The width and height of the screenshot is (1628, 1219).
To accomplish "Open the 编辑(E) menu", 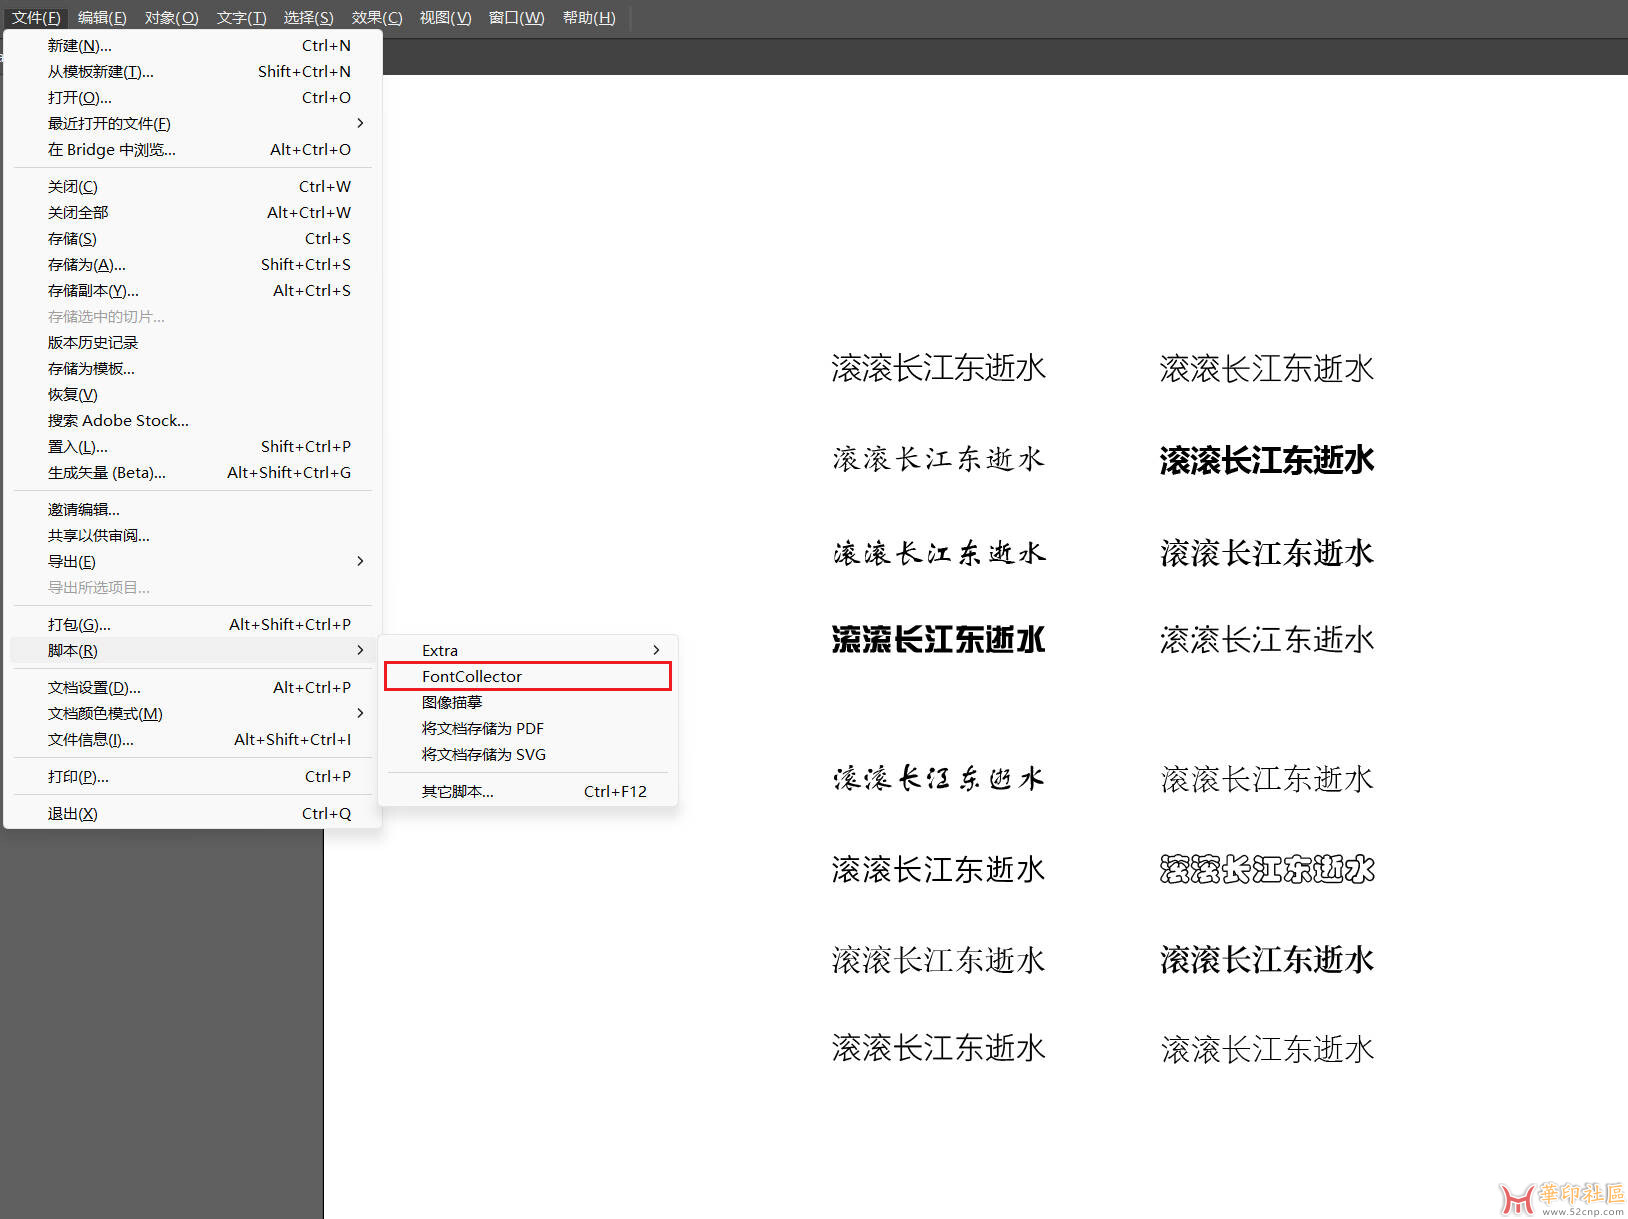I will coord(102,18).
